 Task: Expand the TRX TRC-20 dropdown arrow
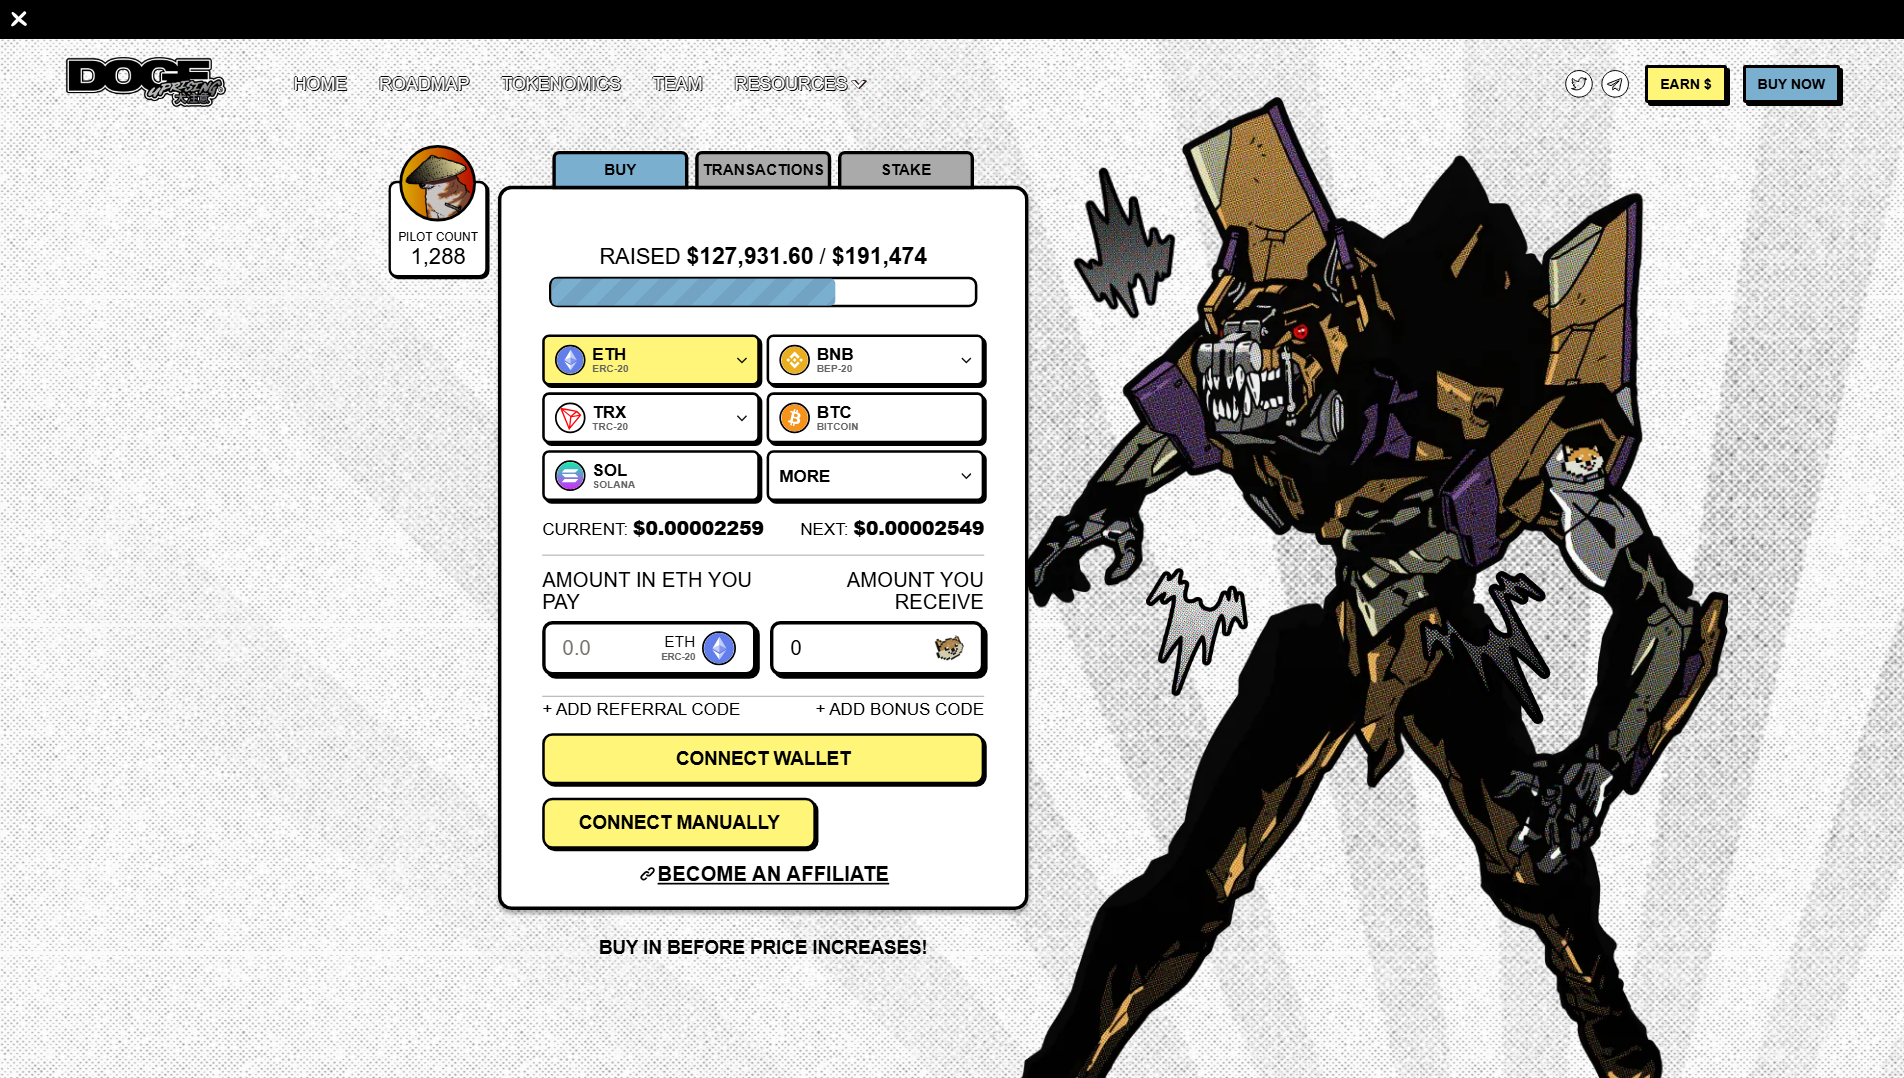point(741,418)
